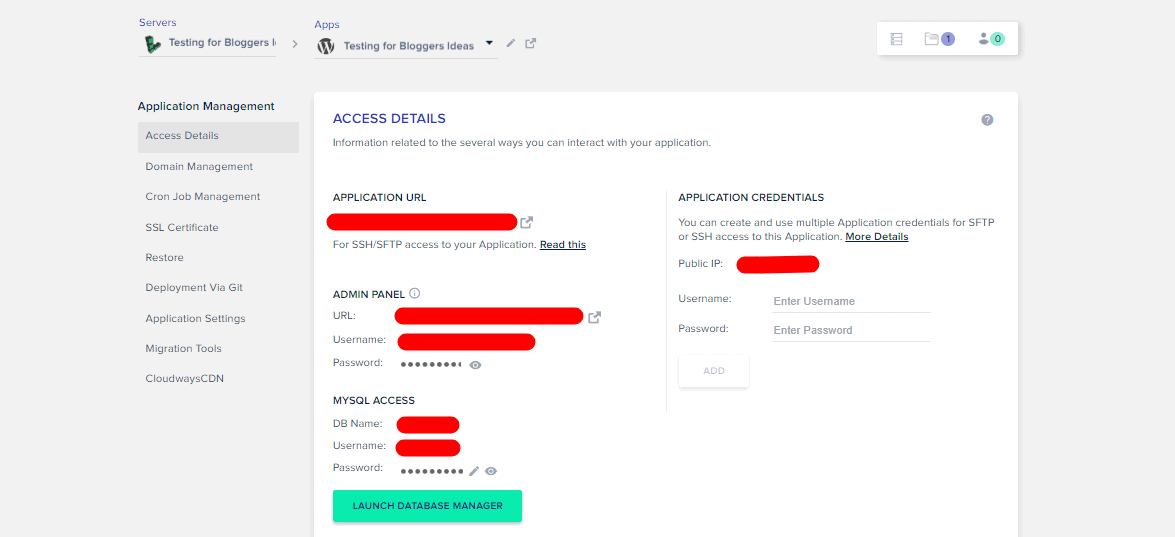
Task: Click the redacted Admin Panel username
Action: coord(466,342)
